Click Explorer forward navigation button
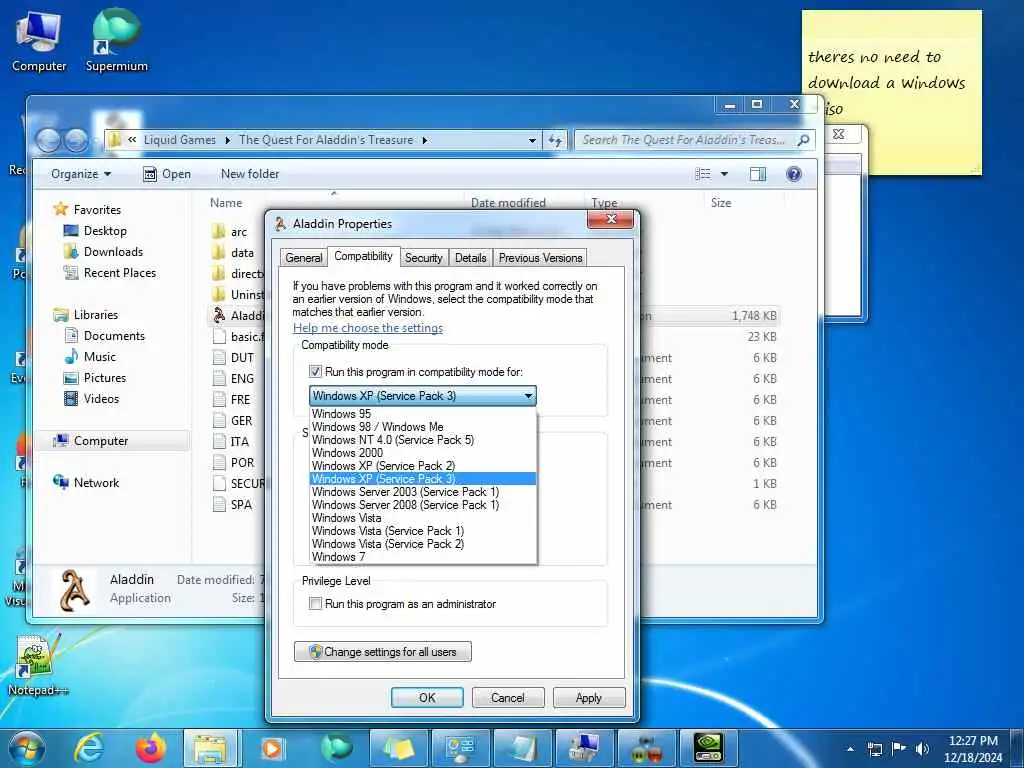The image size is (1024, 768). point(76,140)
